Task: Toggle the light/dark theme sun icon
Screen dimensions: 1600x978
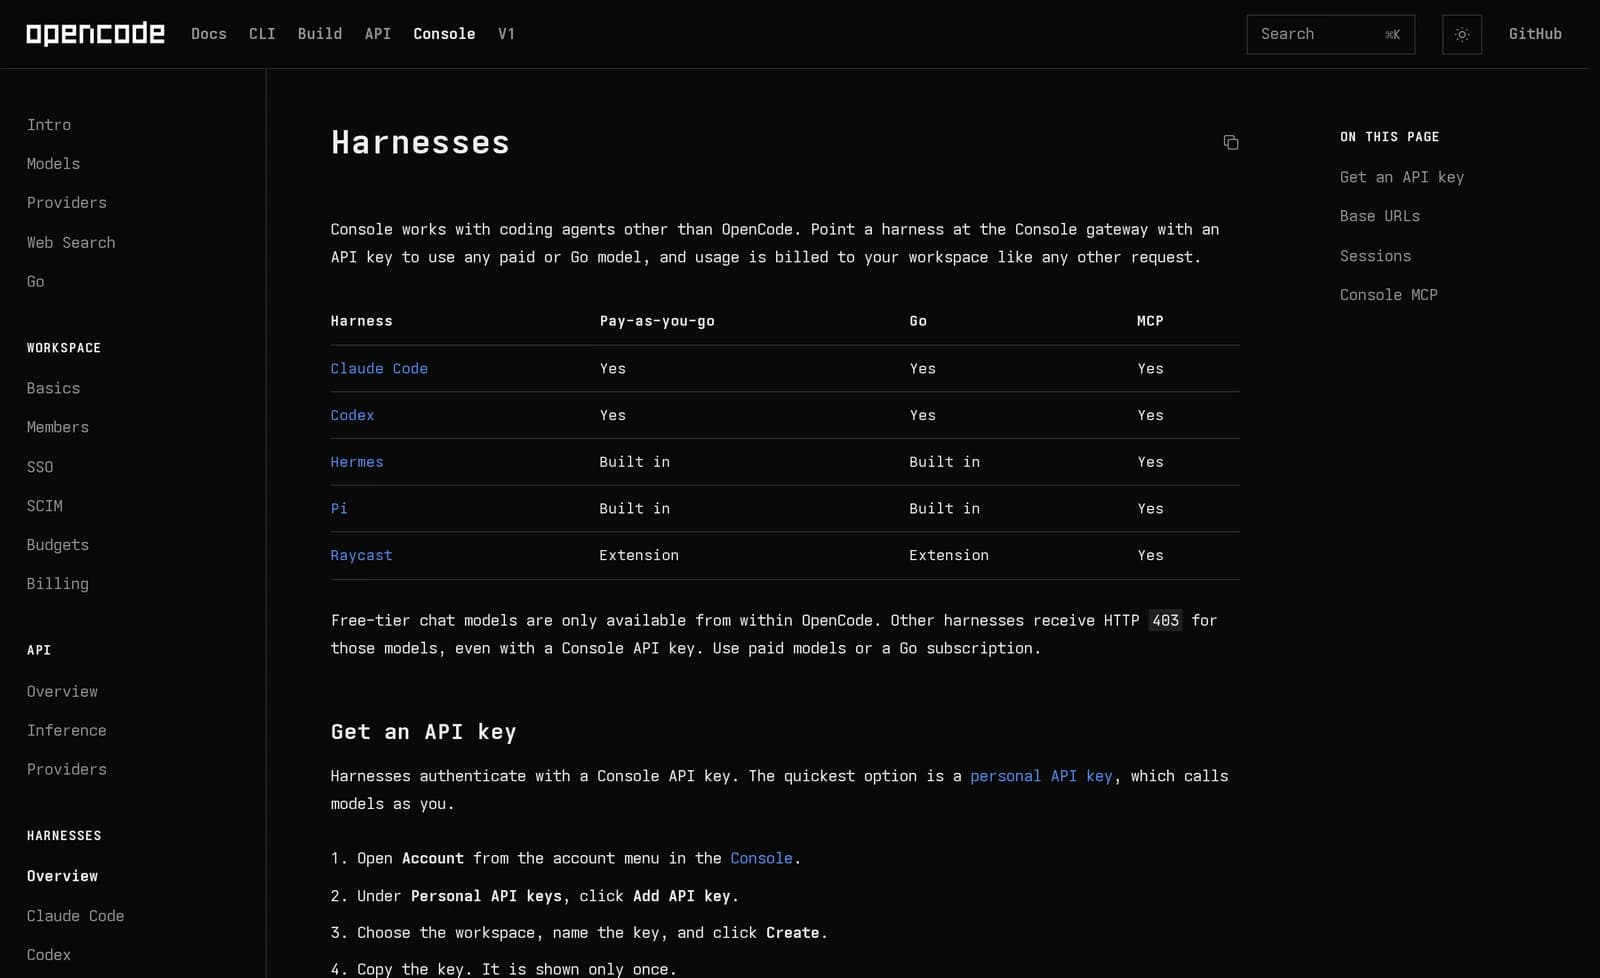Action: (x=1461, y=34)
